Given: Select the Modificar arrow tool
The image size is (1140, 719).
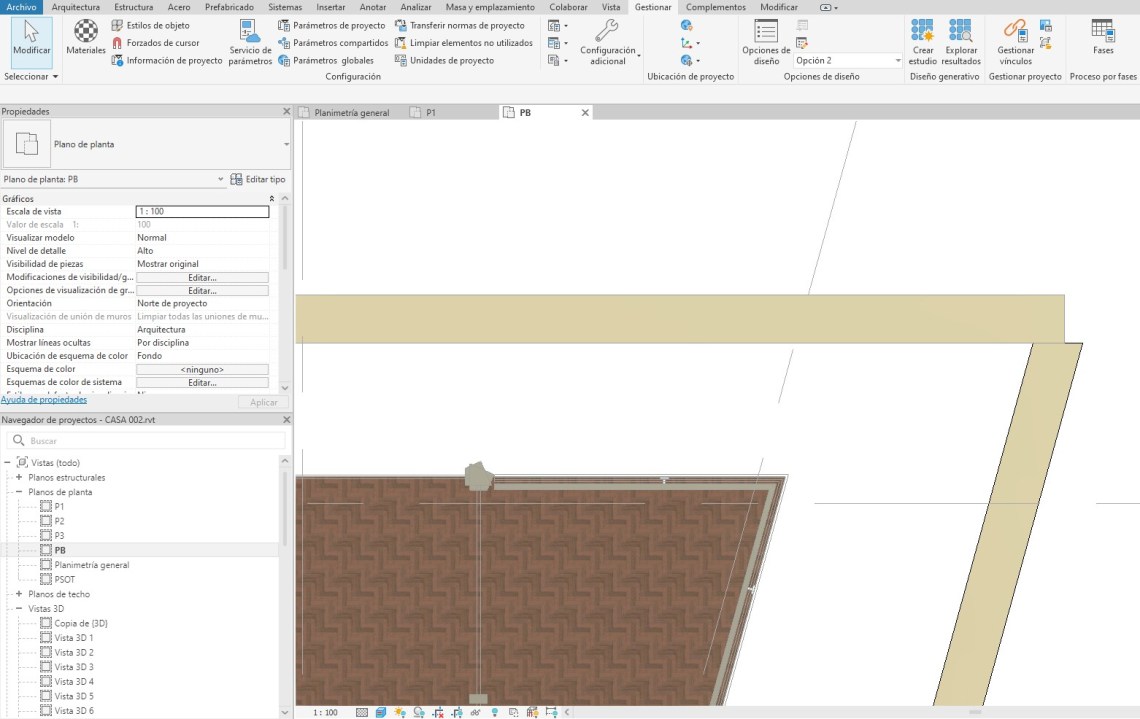Looking at the screenshot, I should point(32,37).
